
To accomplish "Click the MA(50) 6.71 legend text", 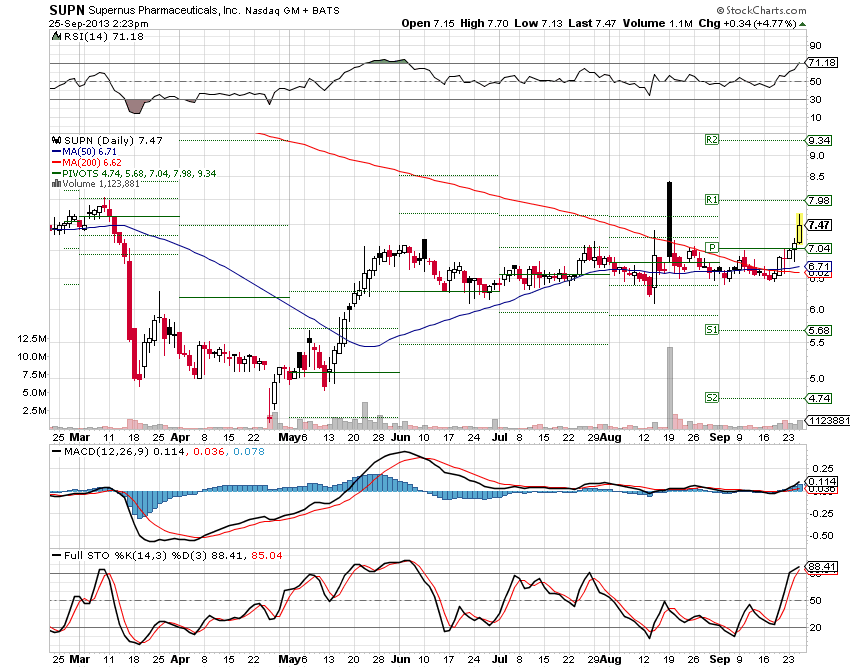I will 89,152.
